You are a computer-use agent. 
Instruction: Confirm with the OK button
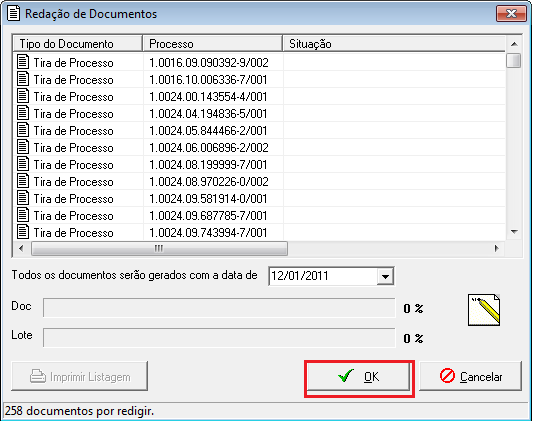[359, 377]
